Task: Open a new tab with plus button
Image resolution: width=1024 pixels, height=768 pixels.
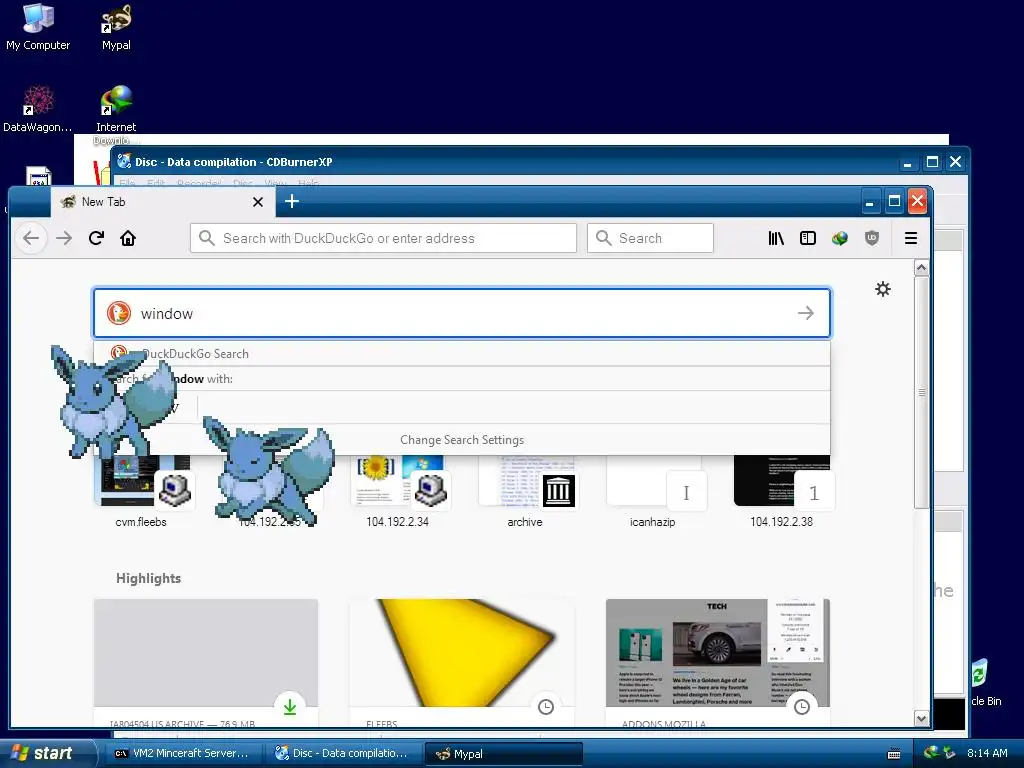Action: pyautogui.click(x=292, y=201)
